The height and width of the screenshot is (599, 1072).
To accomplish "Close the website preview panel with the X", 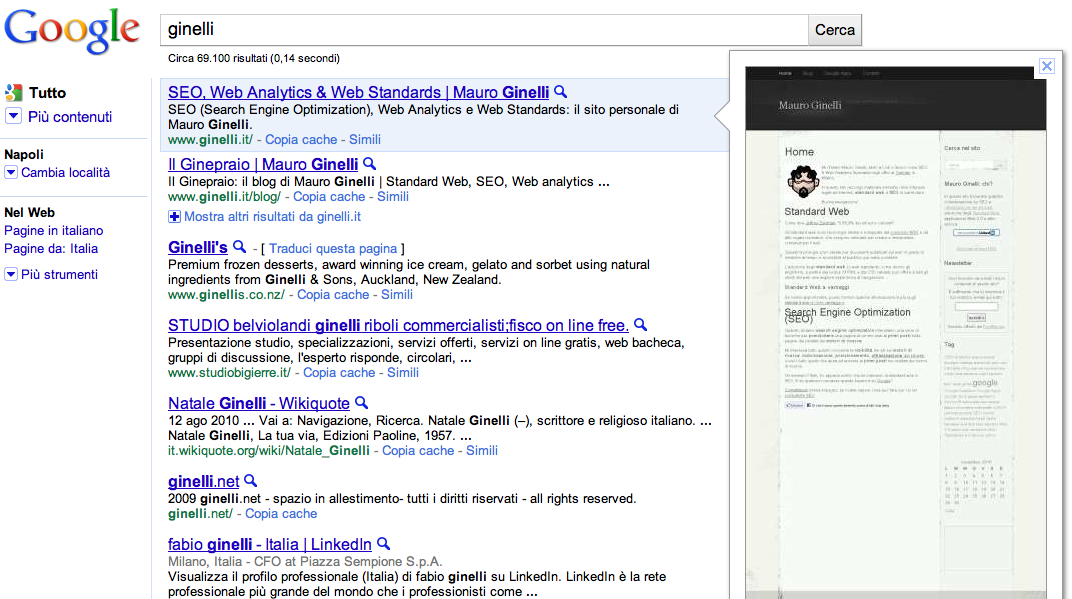I will 1046,66.
